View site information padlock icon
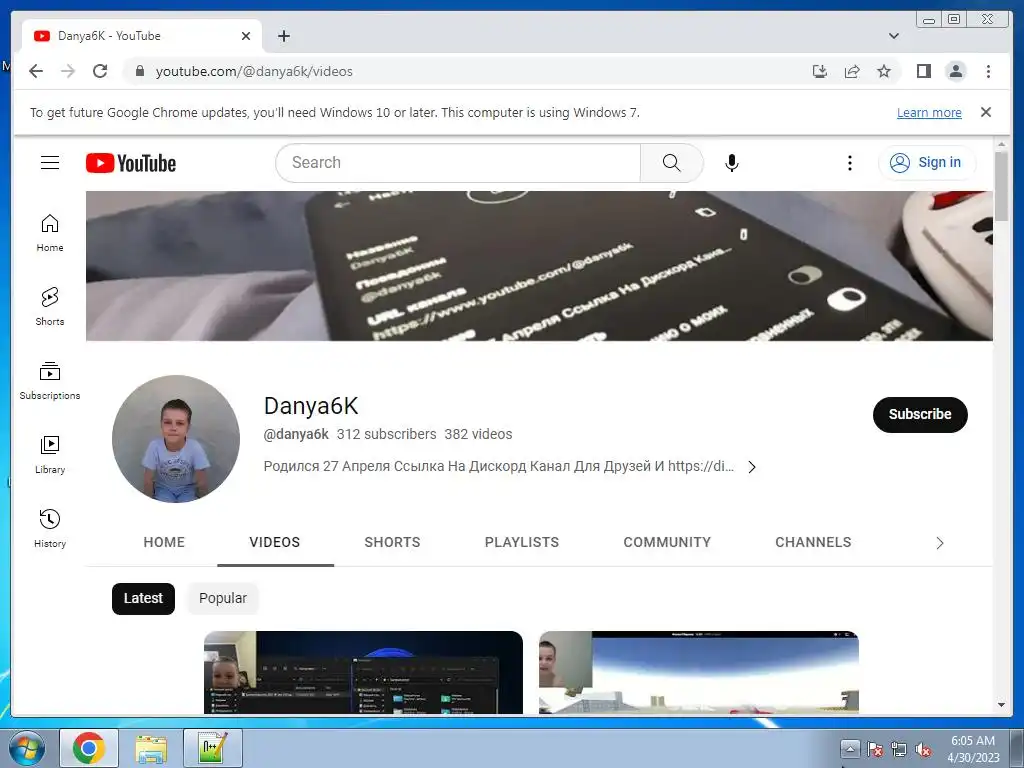Viewport: 1024px width, 768px height. pyautogui.click(x=140, y=71)
